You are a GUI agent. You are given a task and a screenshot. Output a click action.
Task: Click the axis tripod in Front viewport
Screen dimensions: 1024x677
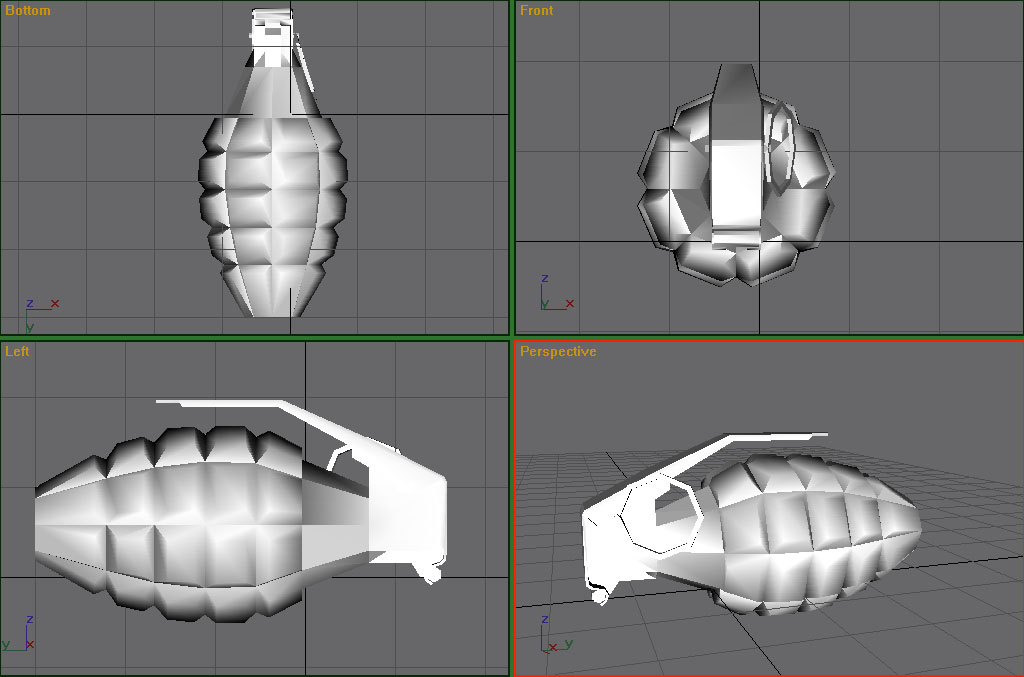point(551,296)
